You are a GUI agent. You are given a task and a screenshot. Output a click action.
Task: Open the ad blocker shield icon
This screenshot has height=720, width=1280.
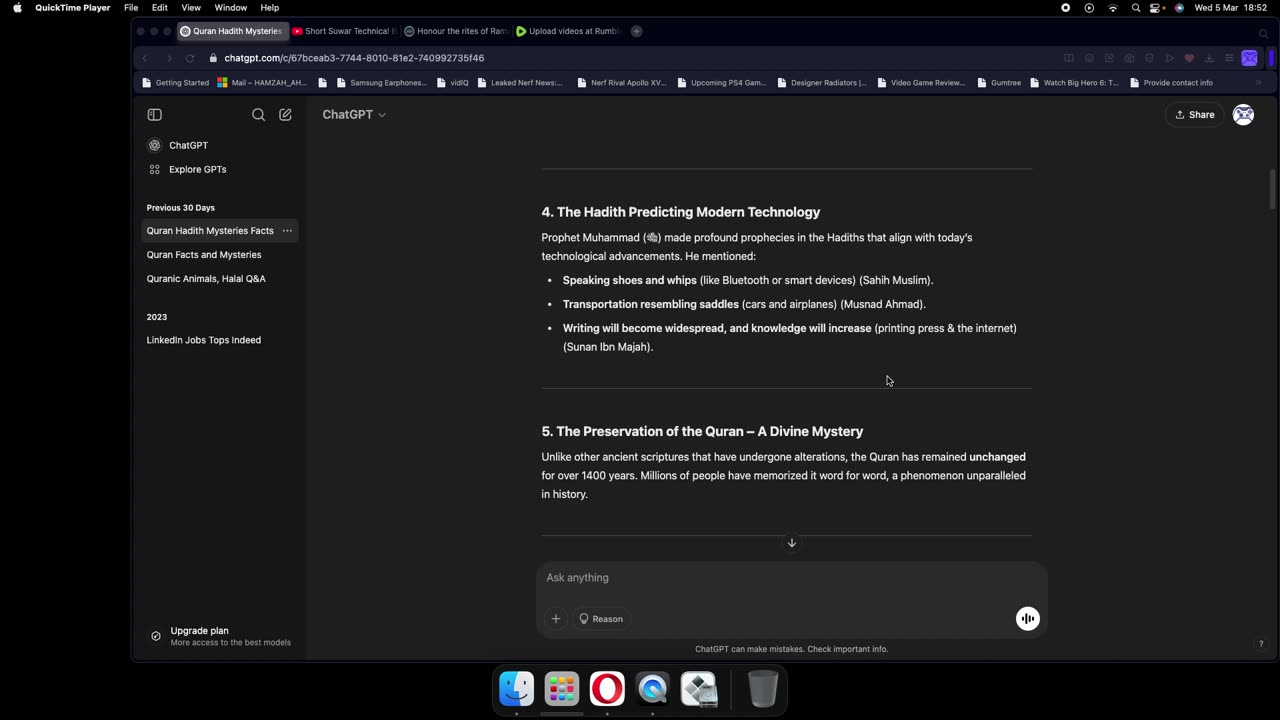tap(1149, 58)
